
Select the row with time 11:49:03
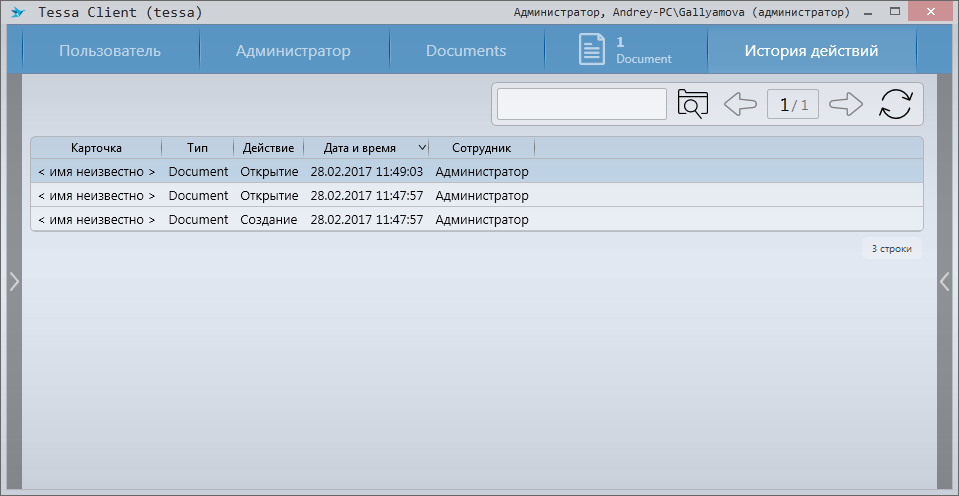point(366,171)
